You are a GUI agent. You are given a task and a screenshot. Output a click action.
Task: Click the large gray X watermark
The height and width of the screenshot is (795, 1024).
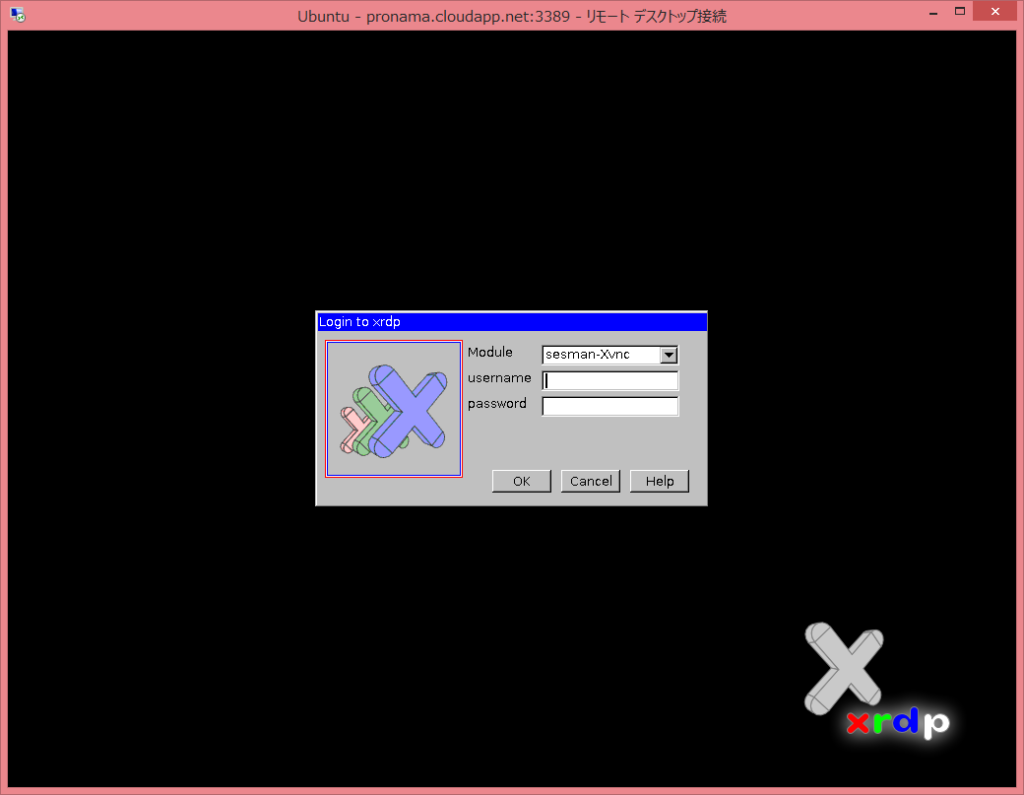click(x=843, y=665)
